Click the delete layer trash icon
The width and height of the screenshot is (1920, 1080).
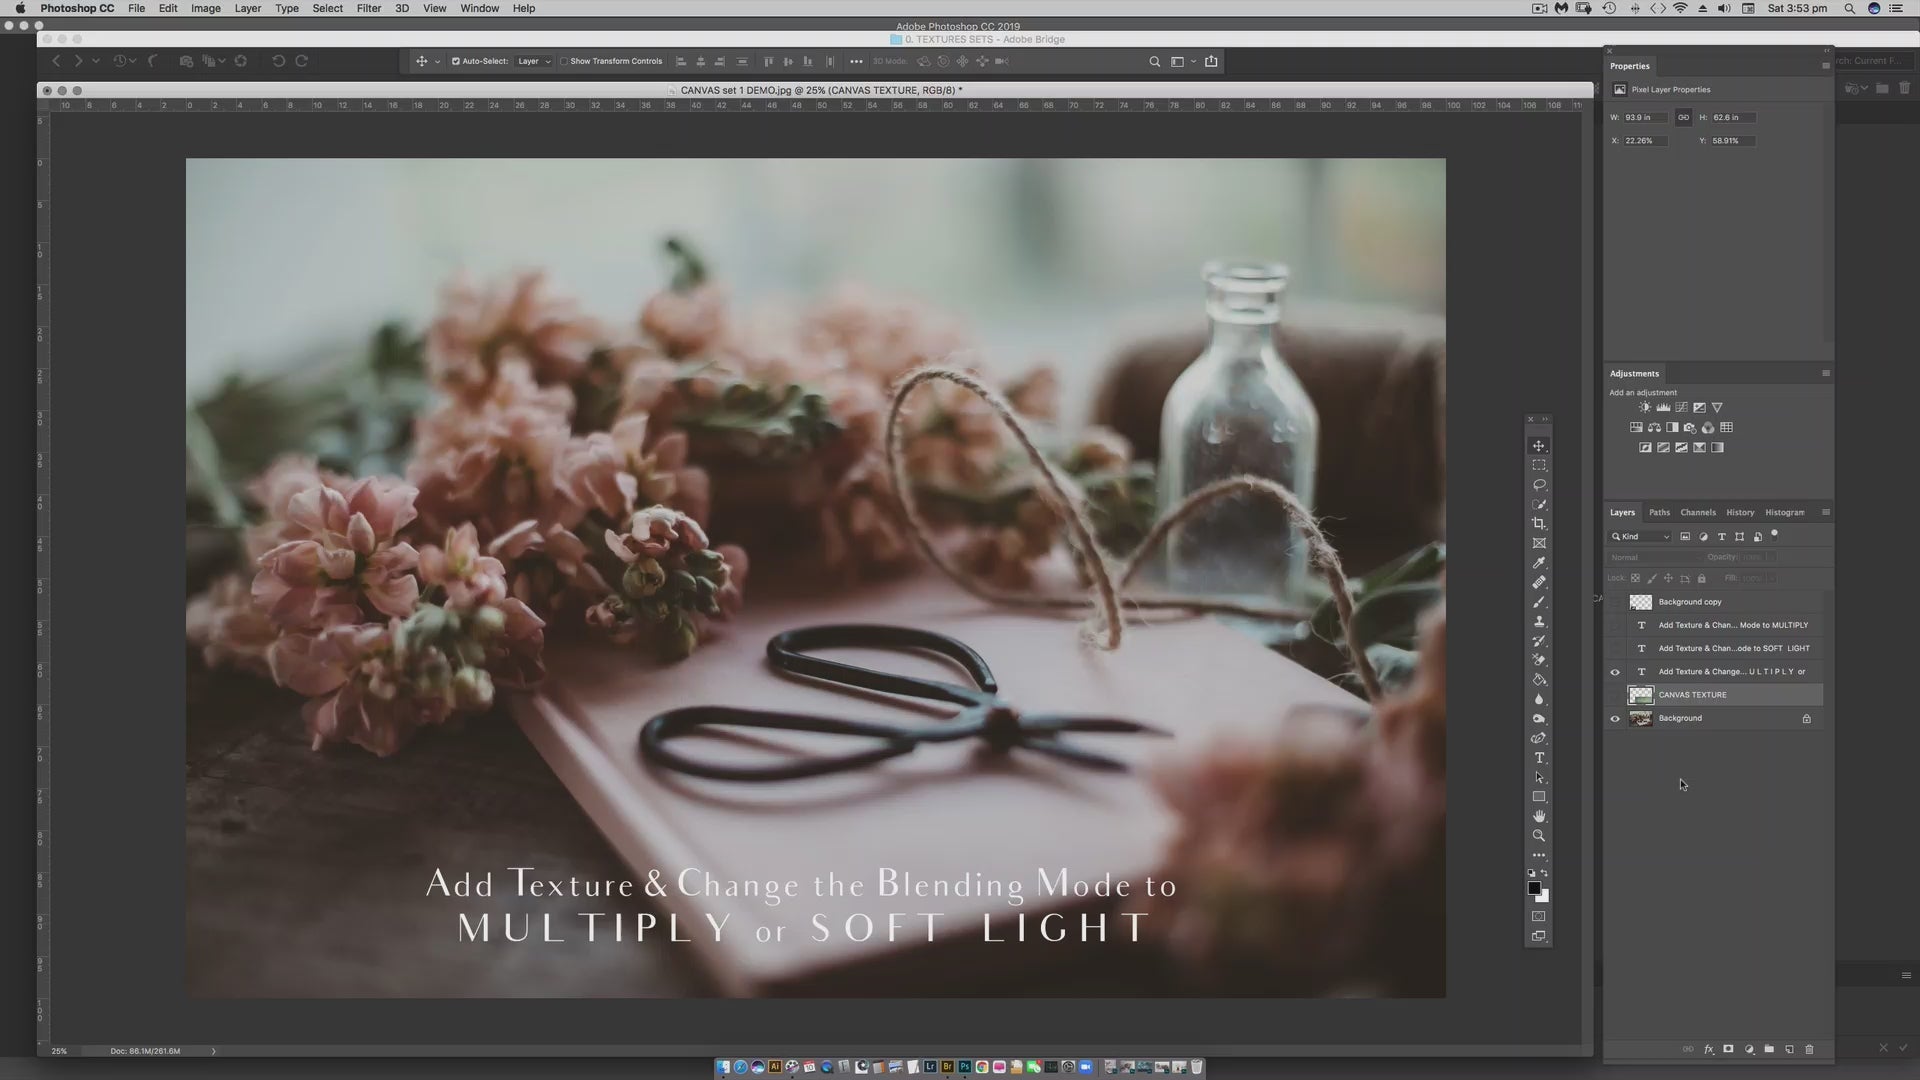(1809, 1049)
